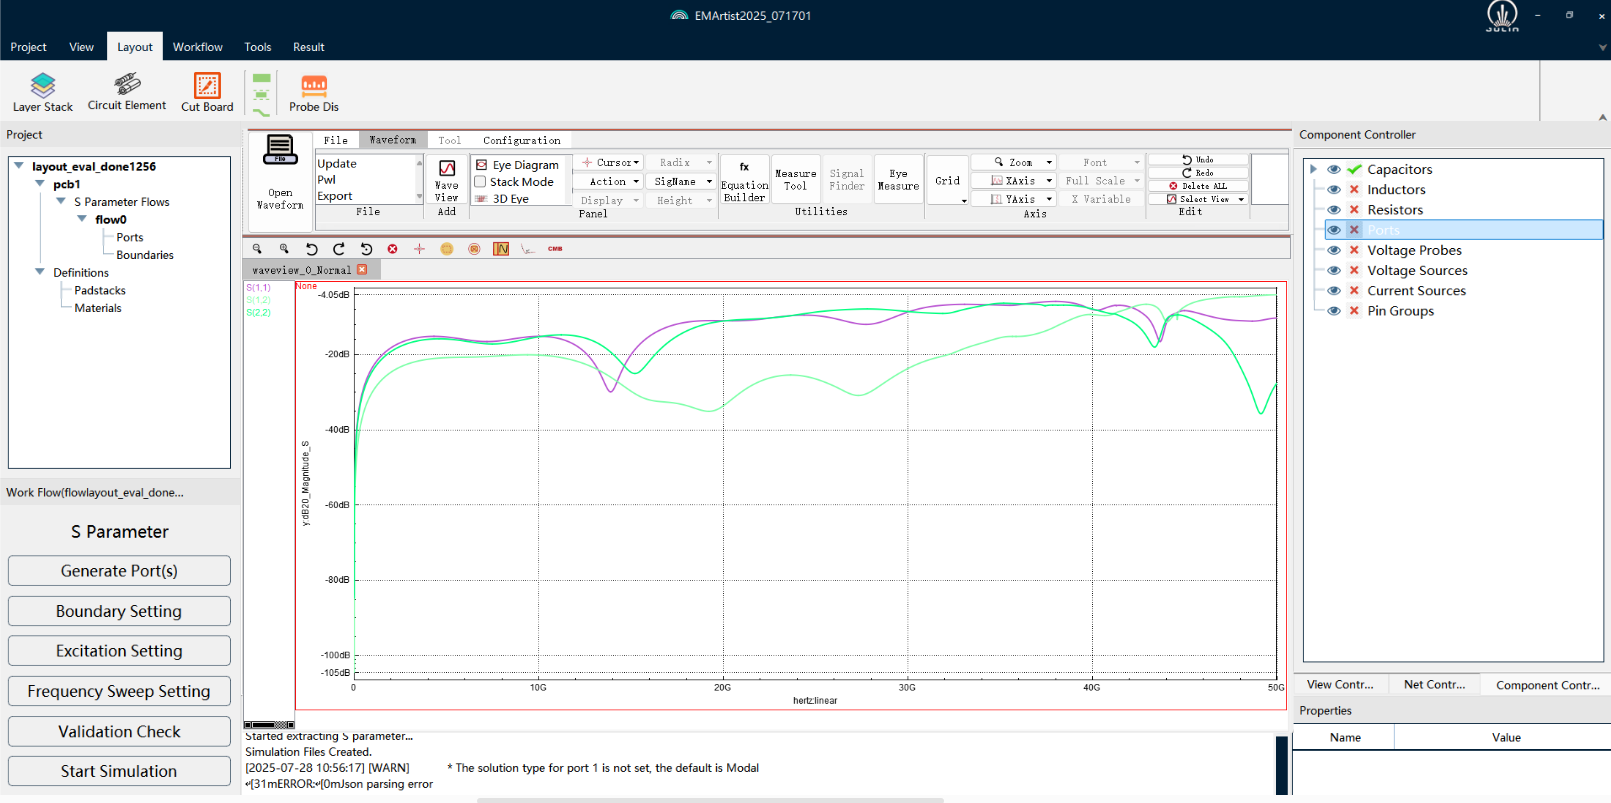1611x803 pixels.
Task: Click Start Simulation button
Action: (x=119, y=771)
